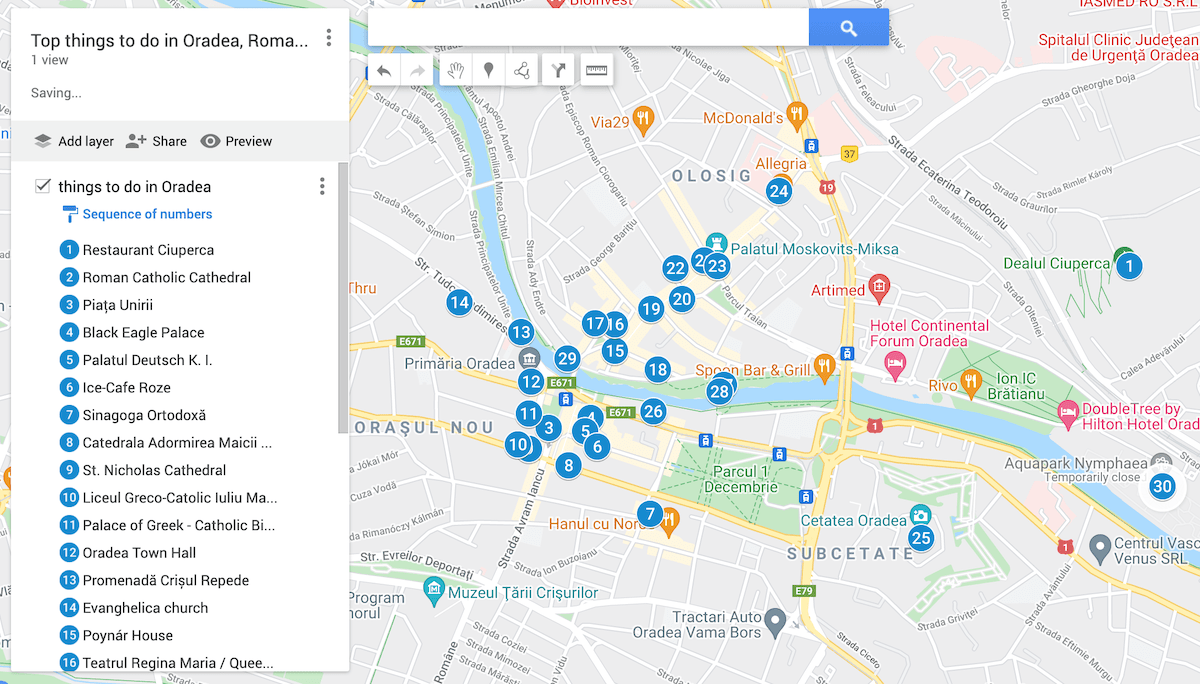This screenshot has height=684, width=1200.
Task: Activate the hand pan tool
Action: point(455,69)
